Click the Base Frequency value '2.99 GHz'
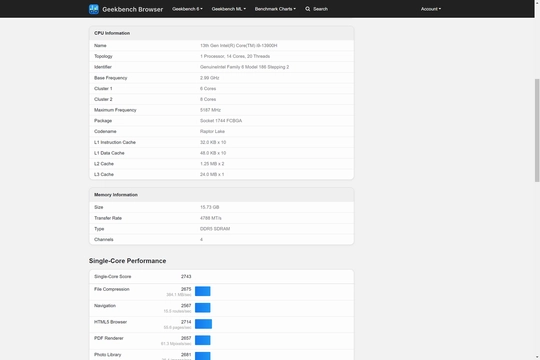 click(x=209, y=78)
